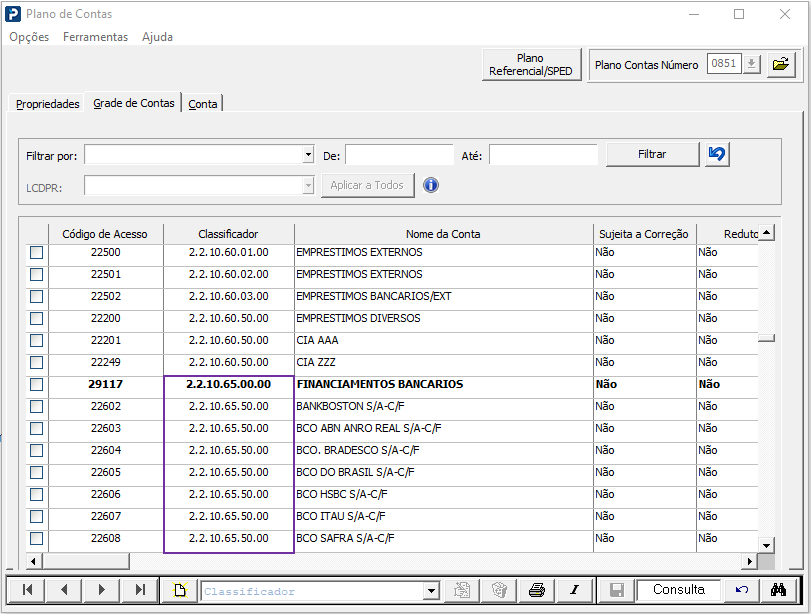The width and height of the screenshot is (811, 614).
Task: Select the checkbox for account 22502
Action: tap(36, 296)
